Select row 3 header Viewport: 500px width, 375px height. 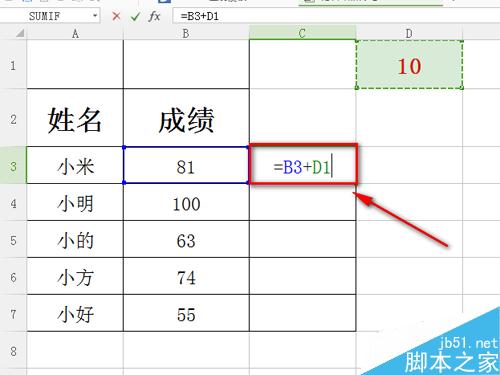tap(13, 165)
